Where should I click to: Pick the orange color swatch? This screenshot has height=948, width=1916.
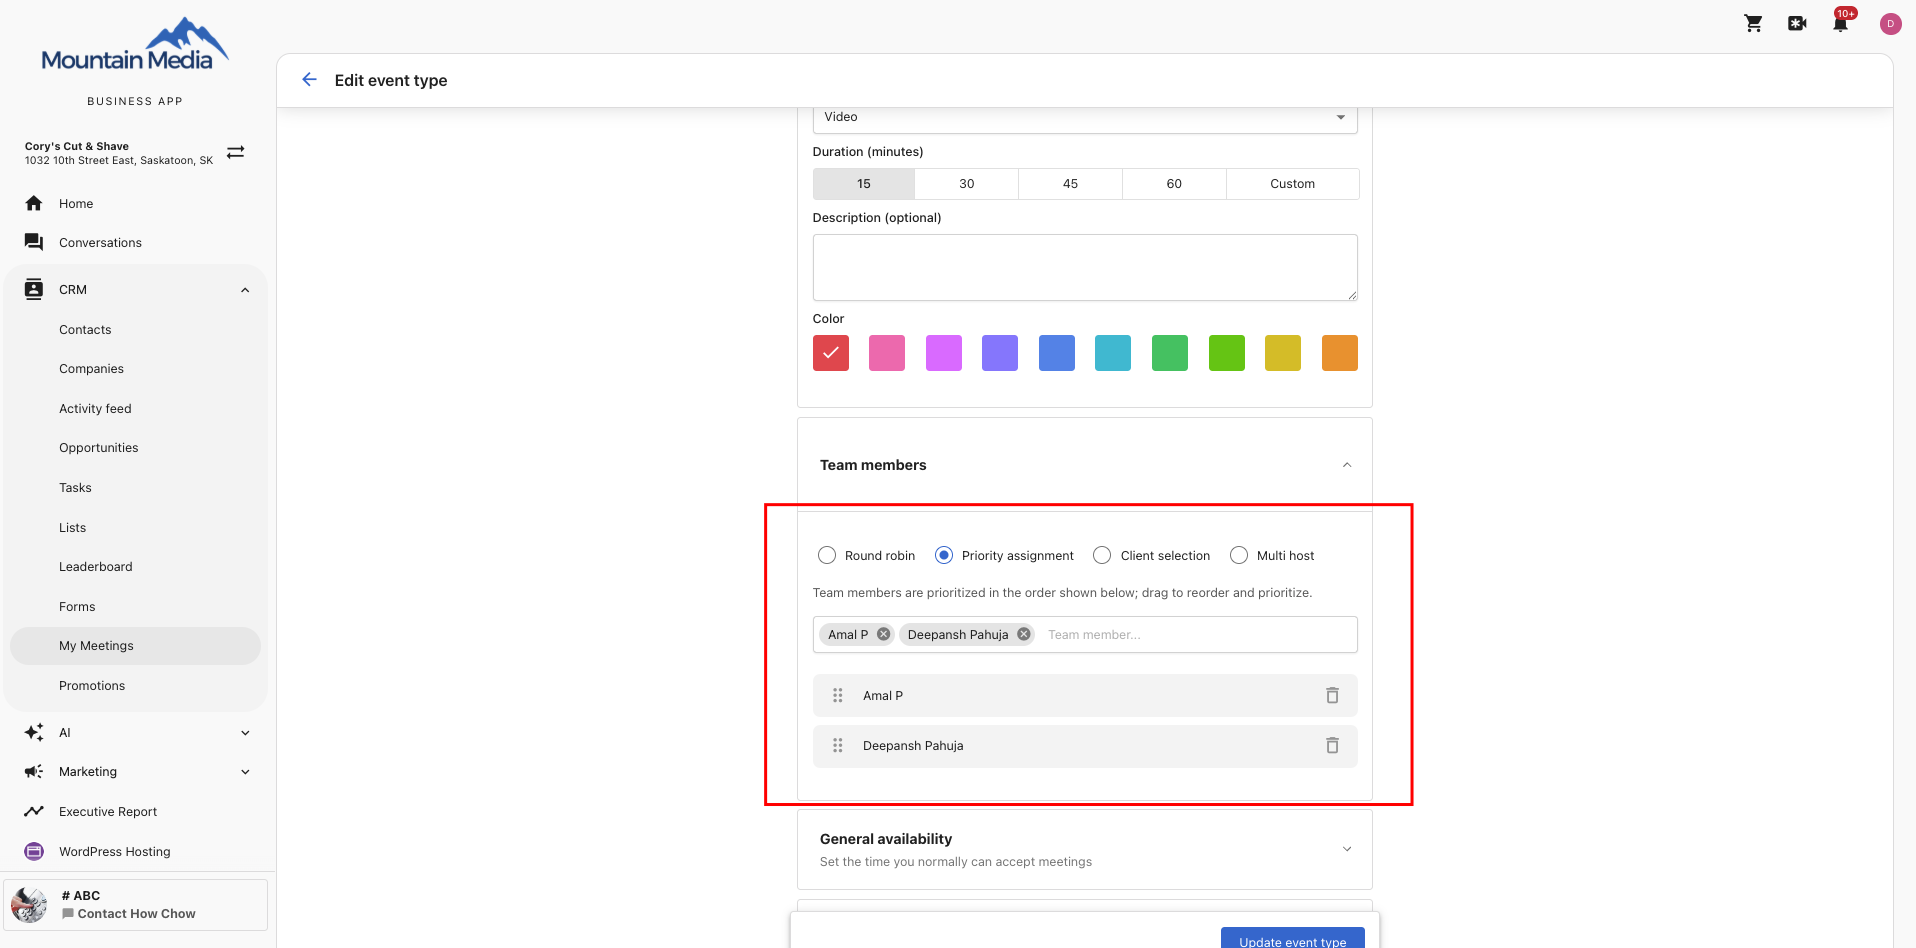[1340, 353]
